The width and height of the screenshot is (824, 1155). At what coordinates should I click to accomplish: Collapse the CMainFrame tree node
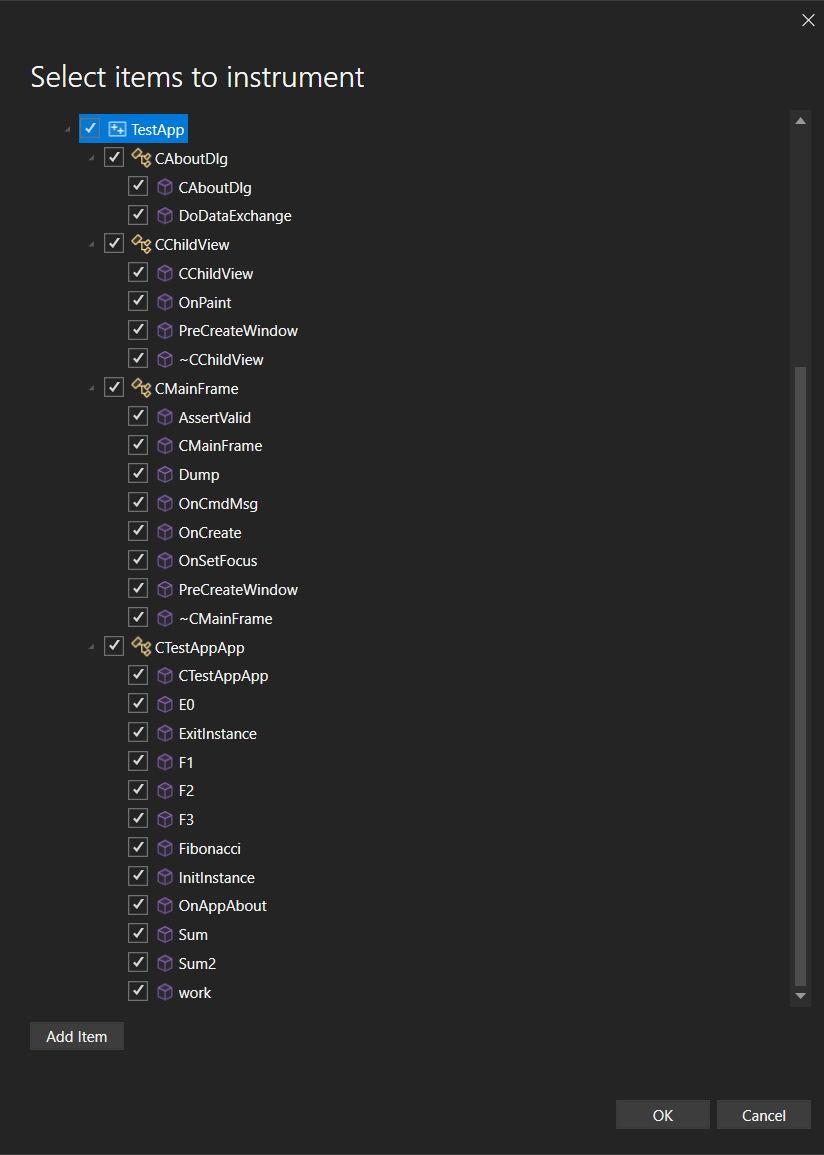91,387
